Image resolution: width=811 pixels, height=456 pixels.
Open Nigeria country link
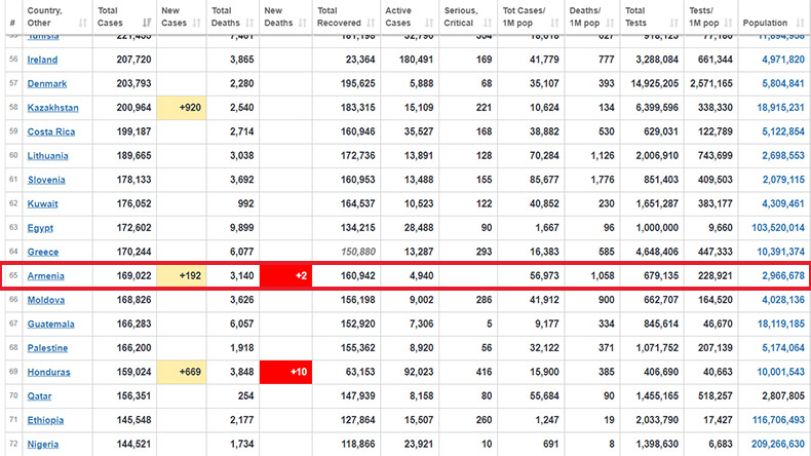(x=43, y=444)
